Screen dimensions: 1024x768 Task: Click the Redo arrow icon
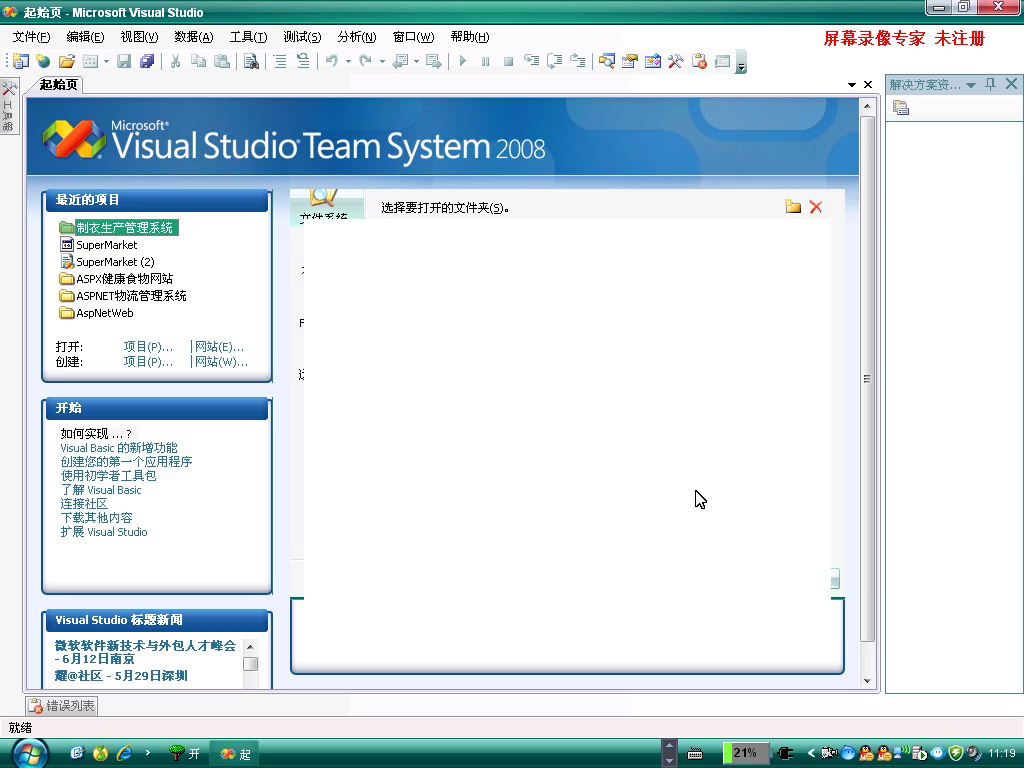pos(366,61)
